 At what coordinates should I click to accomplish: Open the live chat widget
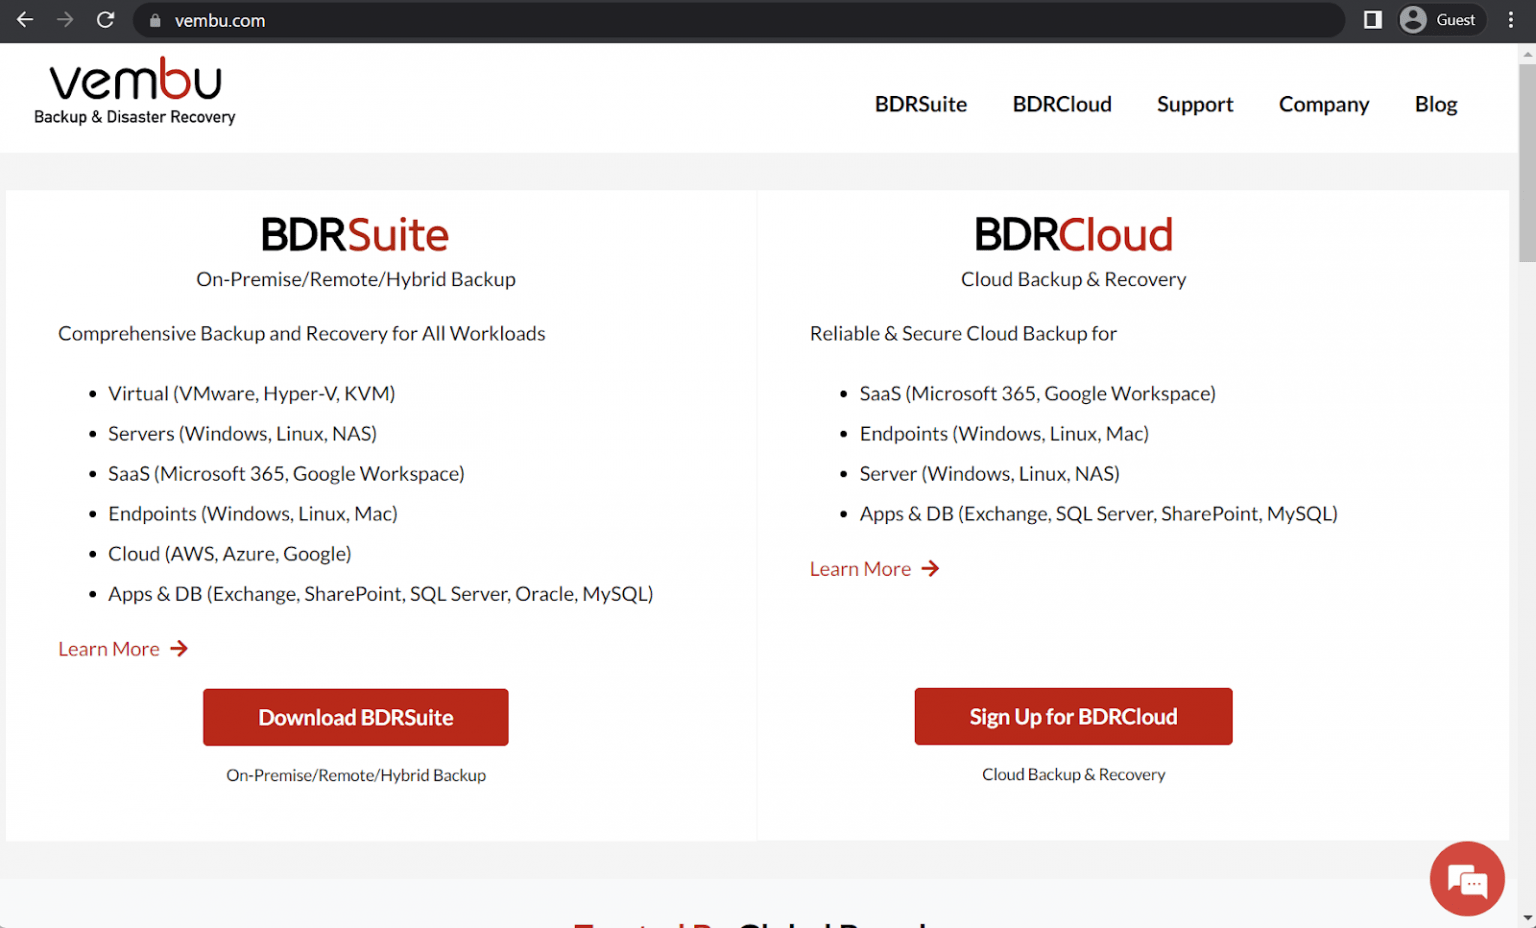pyautogui.click(x=1467, y=878)
